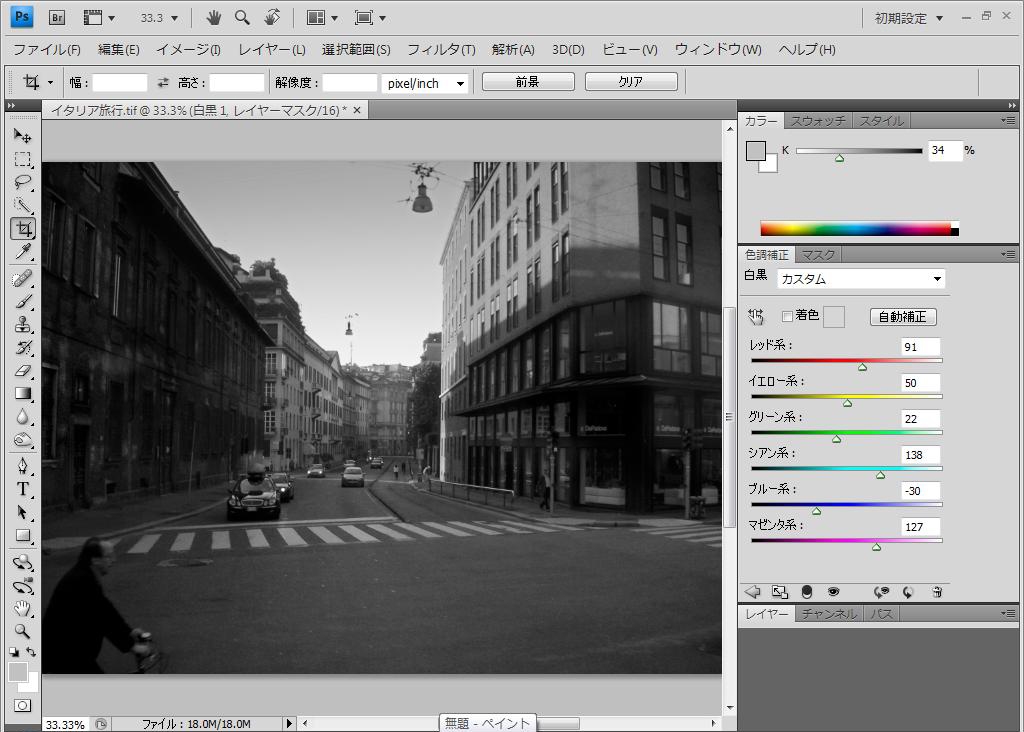The image size is (1024, 732).
Task: Enable the 着色 (tint) checkbox
Action: coord(787,317)
